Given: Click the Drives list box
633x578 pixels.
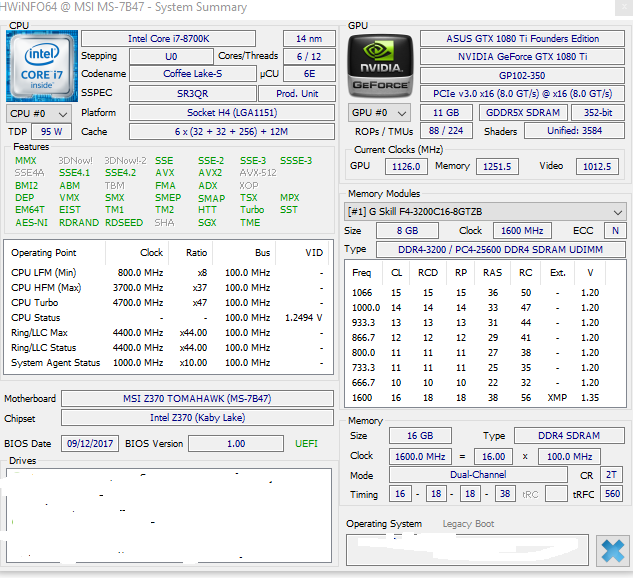Looking at the screenshot, I should [169, 515].
